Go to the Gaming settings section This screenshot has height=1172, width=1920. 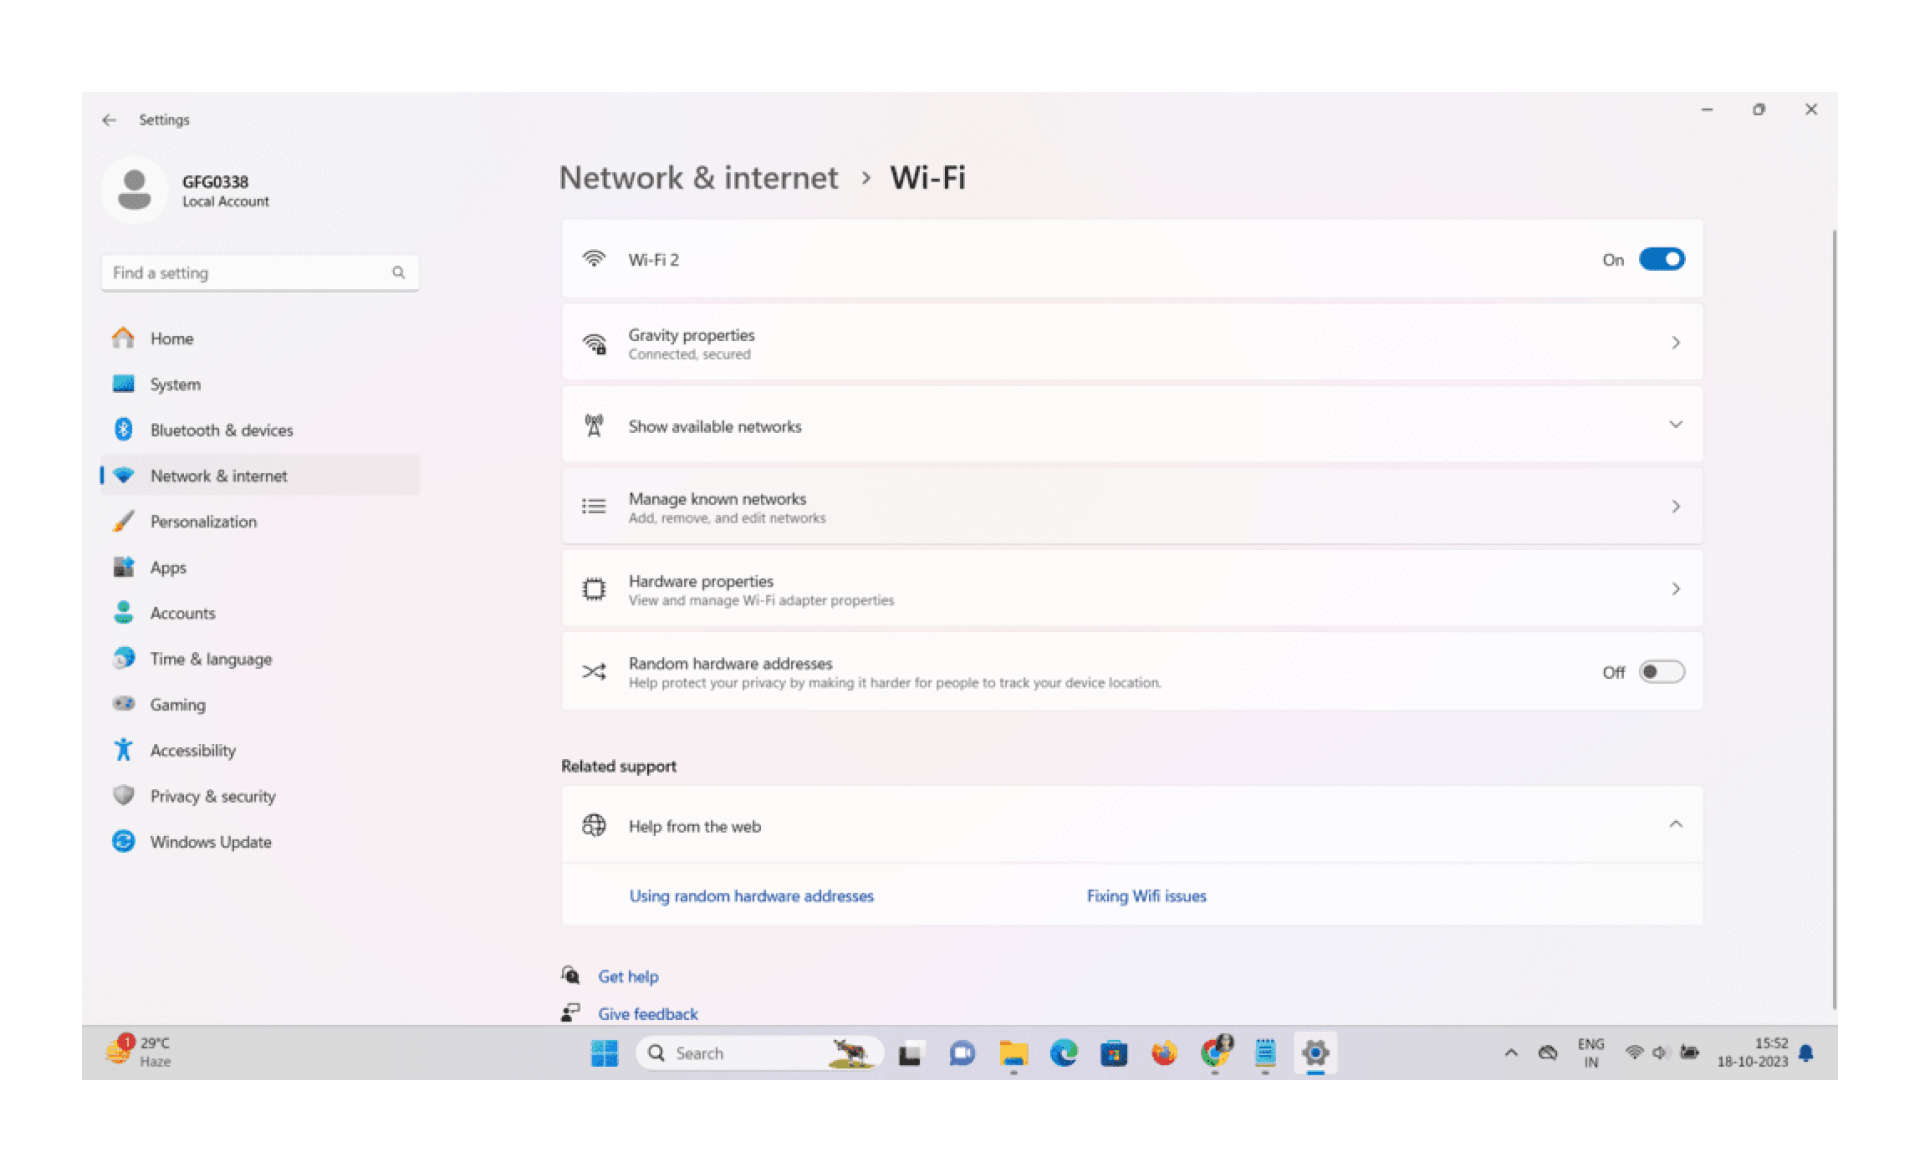click(x=178, y=704)
